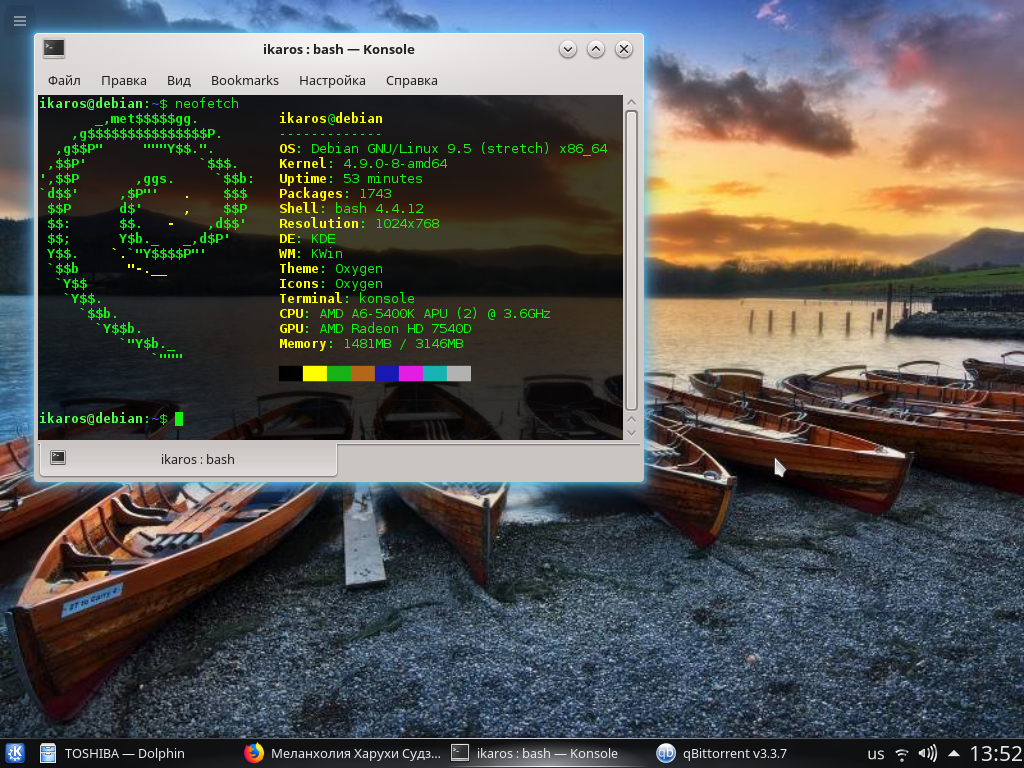Open the KDE application launcher
Image resolution: width=1024 pixels, height=768 pixels.
coord(15,753)
